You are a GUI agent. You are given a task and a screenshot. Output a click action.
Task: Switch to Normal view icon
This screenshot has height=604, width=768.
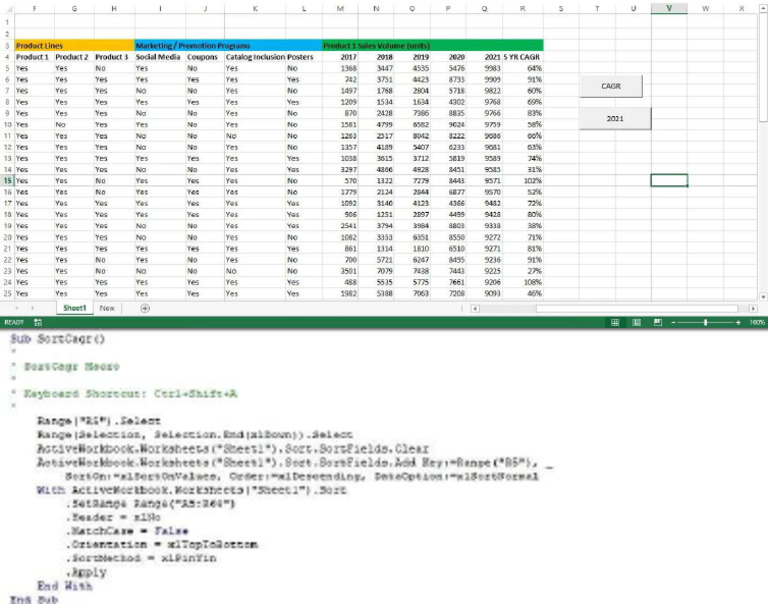(x=617, y=323)
